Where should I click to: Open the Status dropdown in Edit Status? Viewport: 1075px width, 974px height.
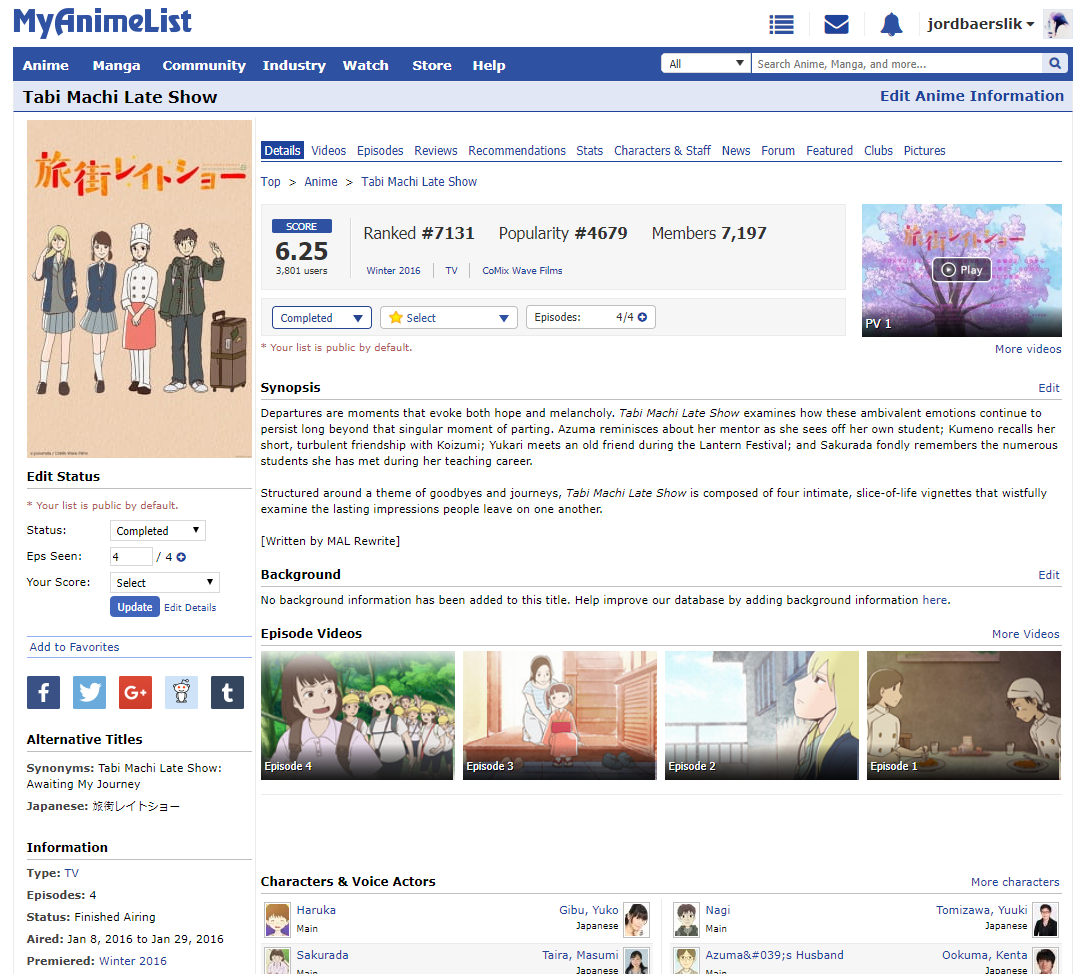point(158,531)
